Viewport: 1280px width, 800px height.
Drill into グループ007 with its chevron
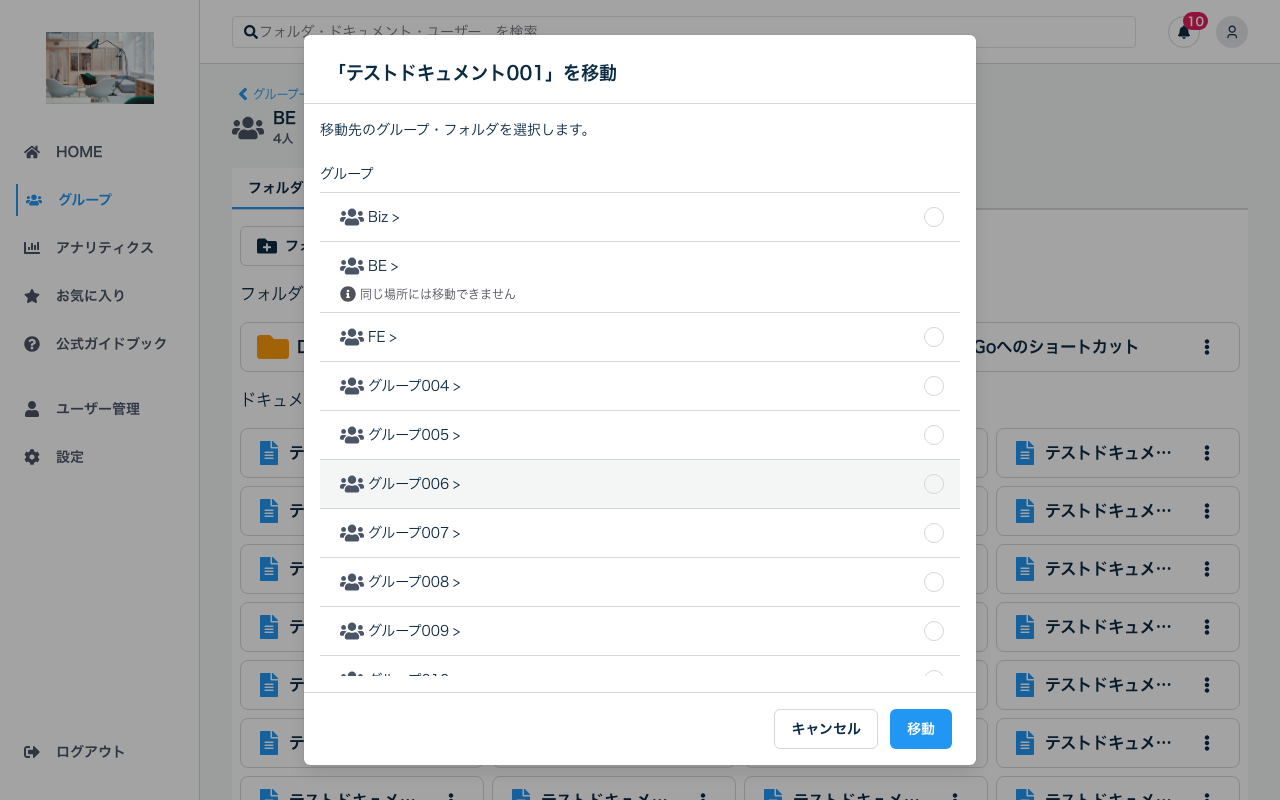tap(456, 533)
